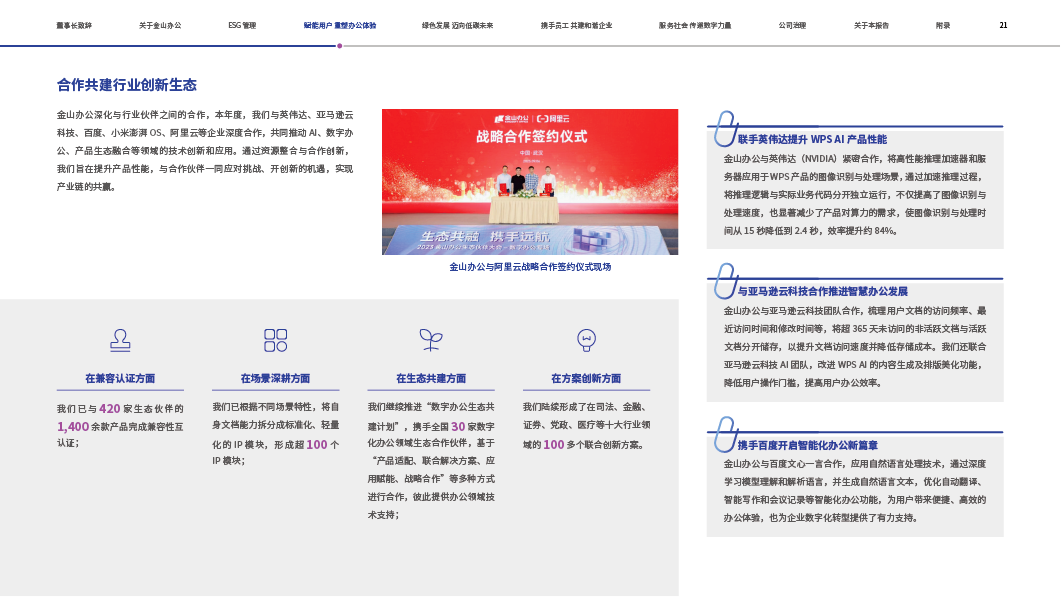Click the lightbulb icon above 在方案创新方面
Screen dimensions: 1061x597
(x=586, y=340)
